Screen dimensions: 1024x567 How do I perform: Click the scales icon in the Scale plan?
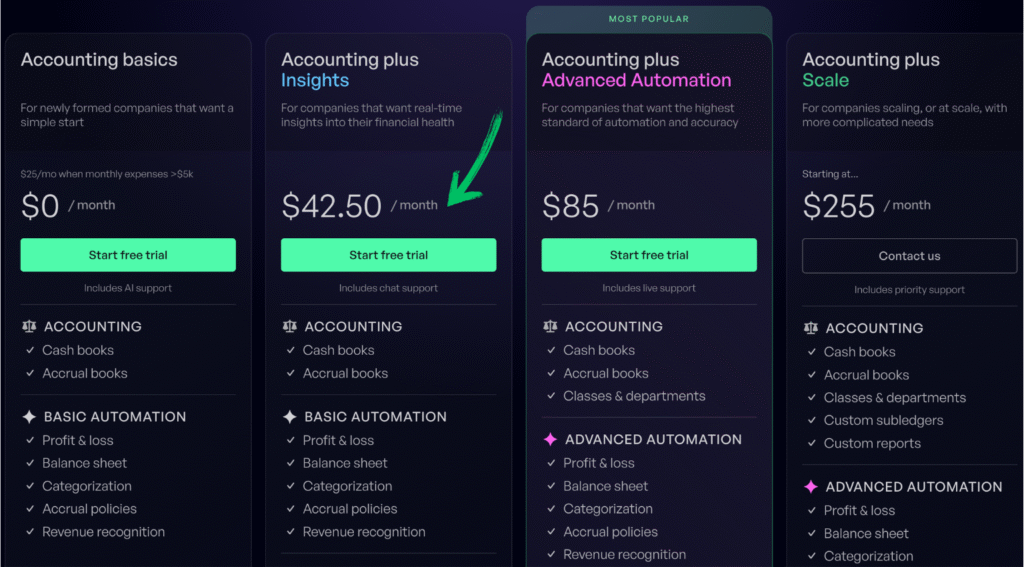point(811,328)
